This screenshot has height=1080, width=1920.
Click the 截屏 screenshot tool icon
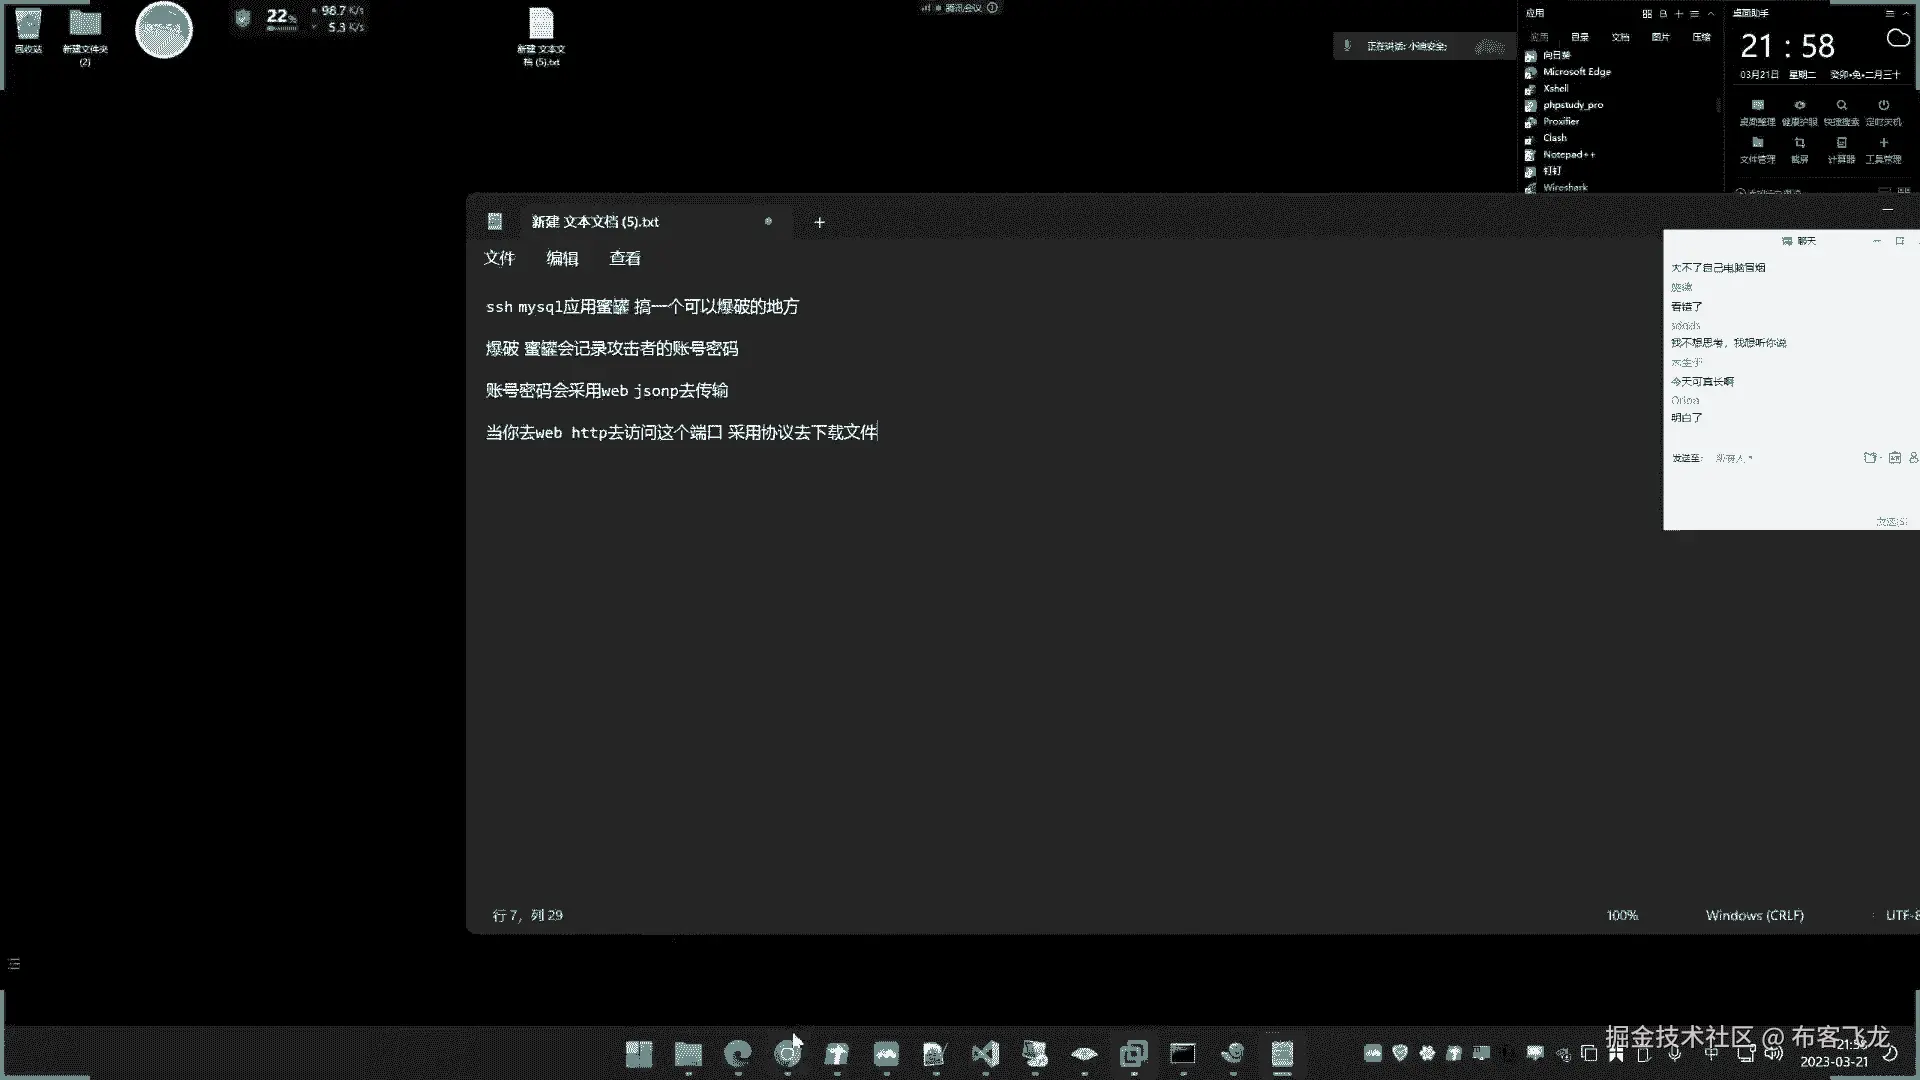(1799, 143)
